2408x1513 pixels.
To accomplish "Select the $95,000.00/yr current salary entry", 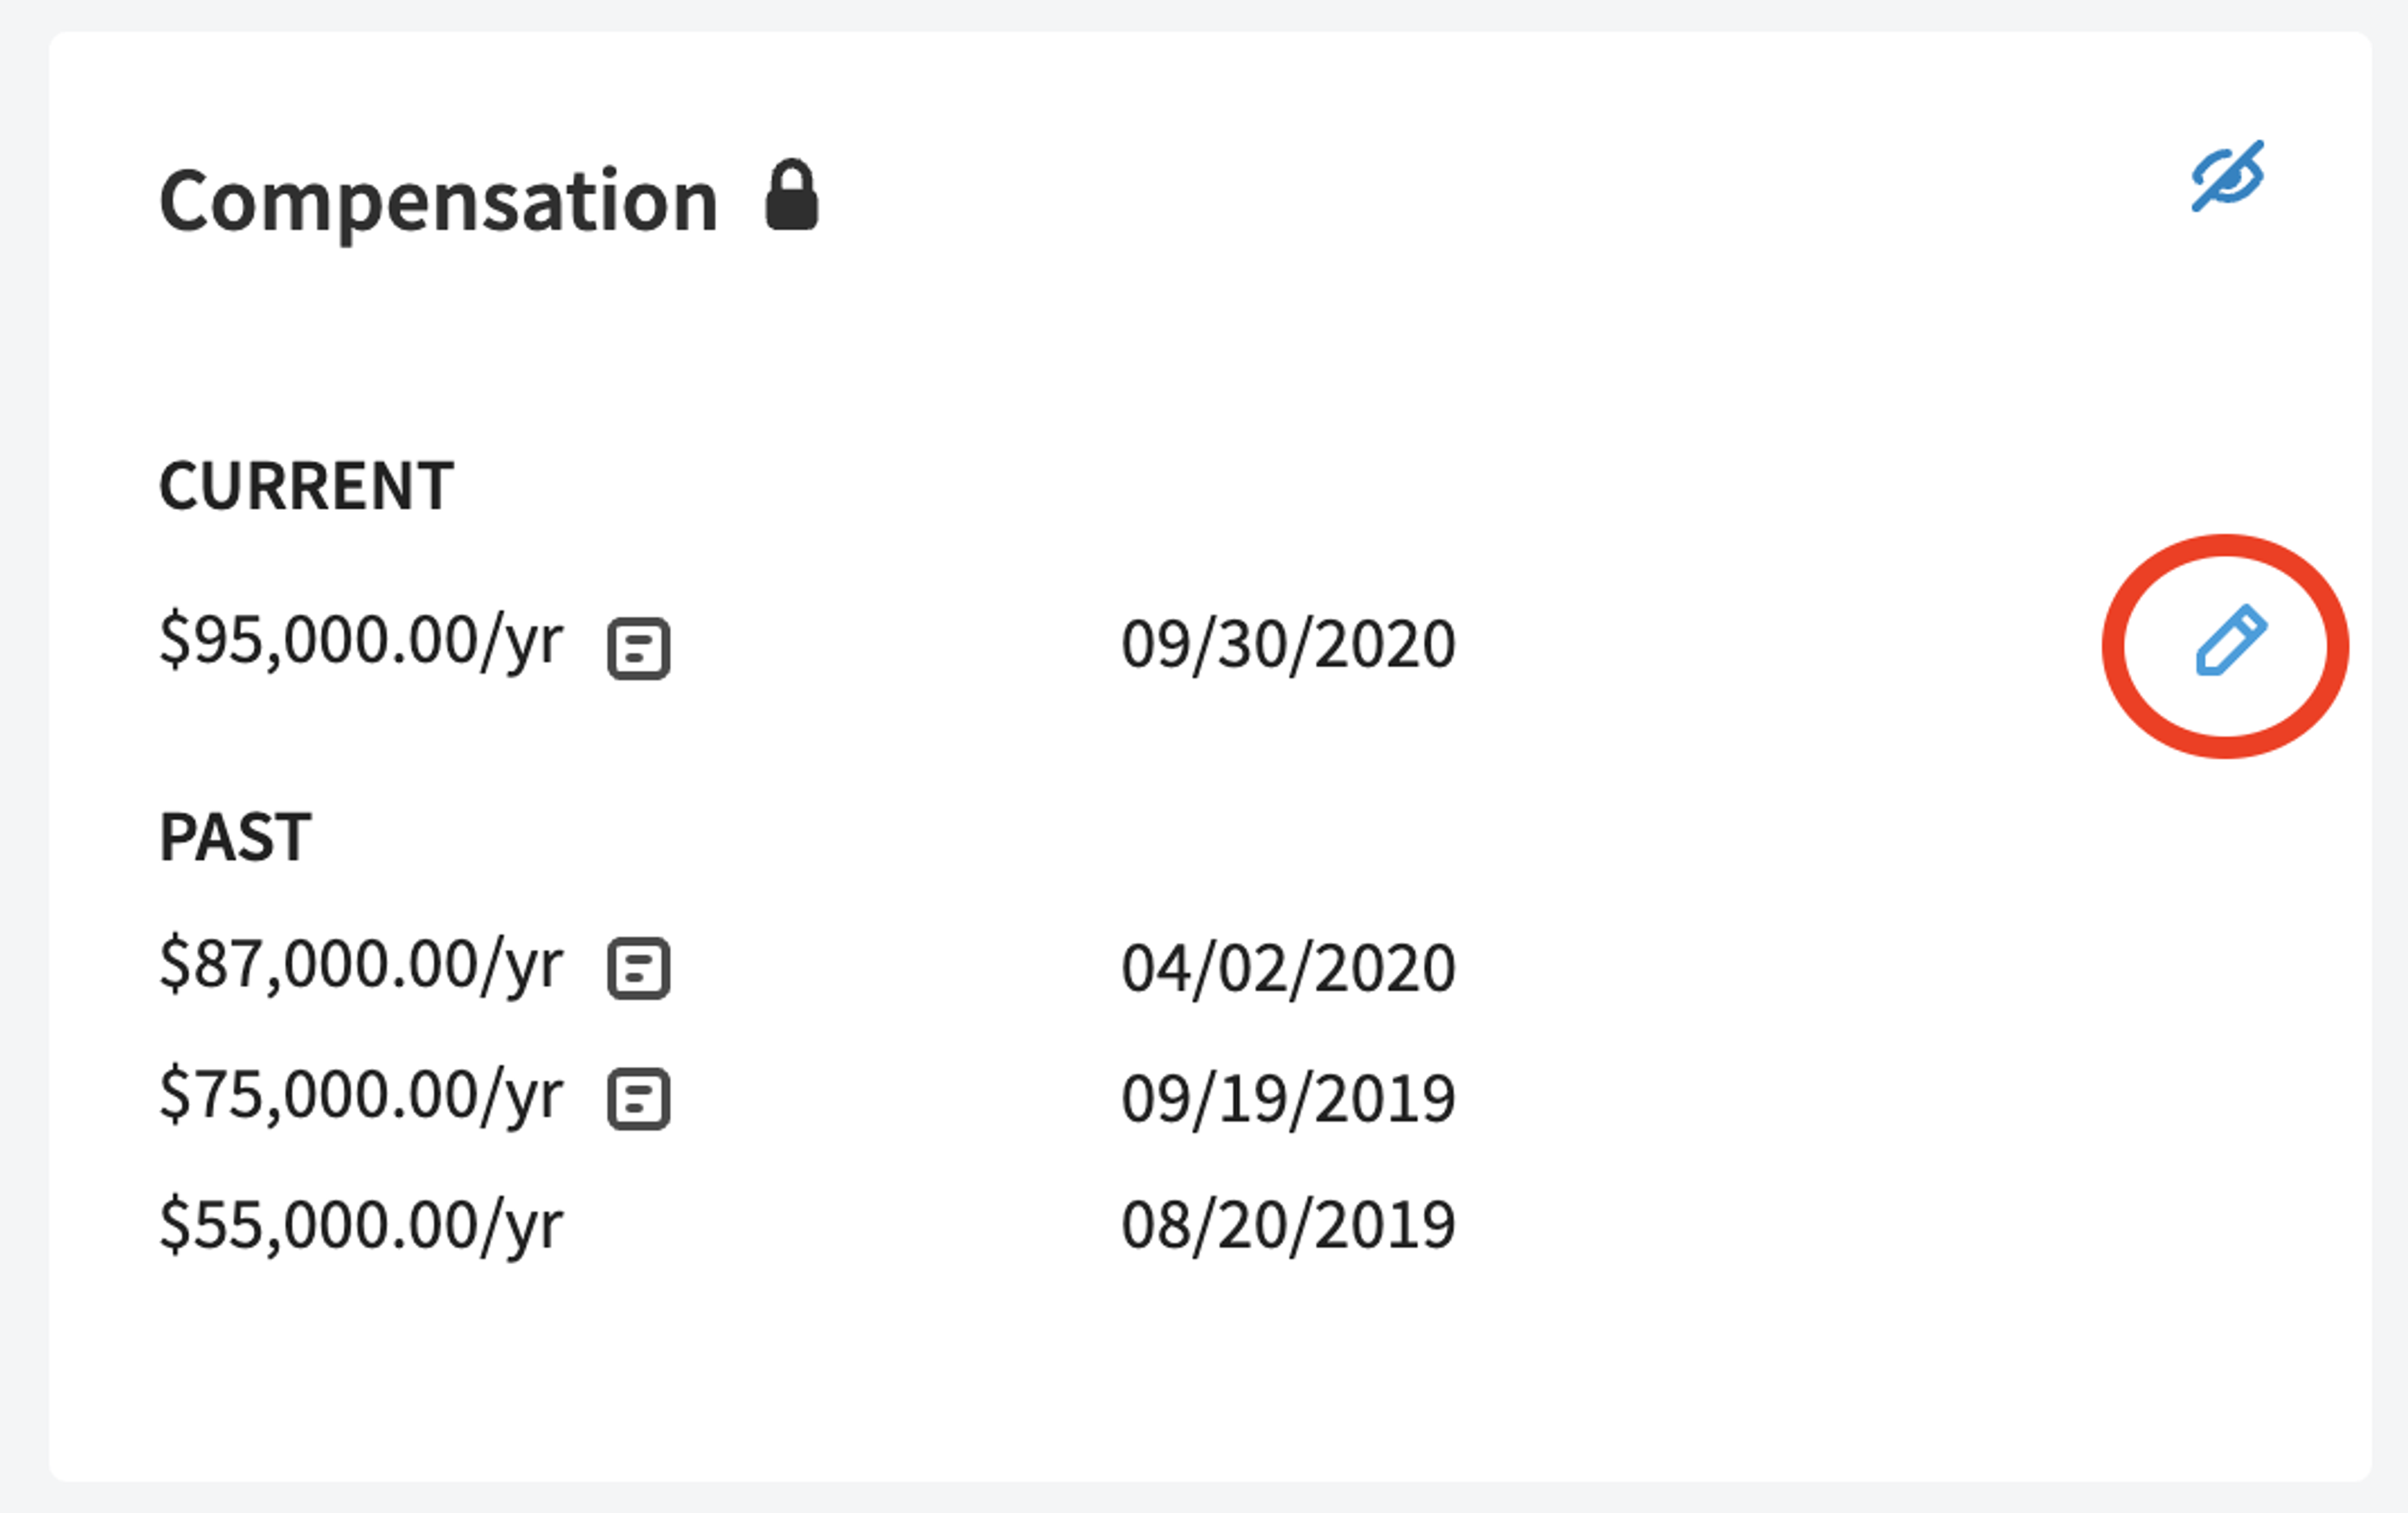I will [361, 641].
